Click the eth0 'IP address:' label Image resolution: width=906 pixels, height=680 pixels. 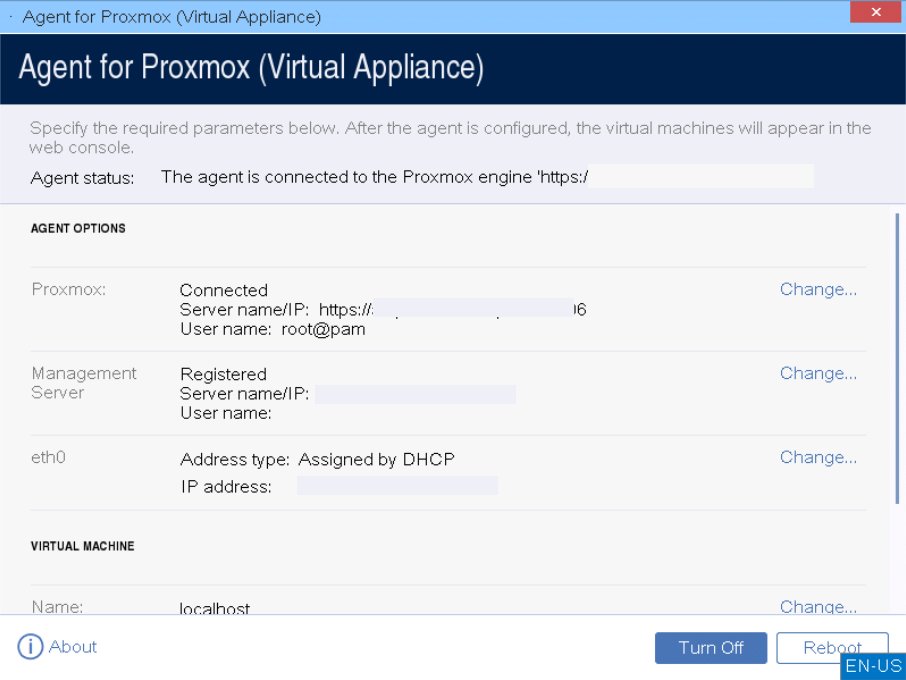click(x=226, y=486)
